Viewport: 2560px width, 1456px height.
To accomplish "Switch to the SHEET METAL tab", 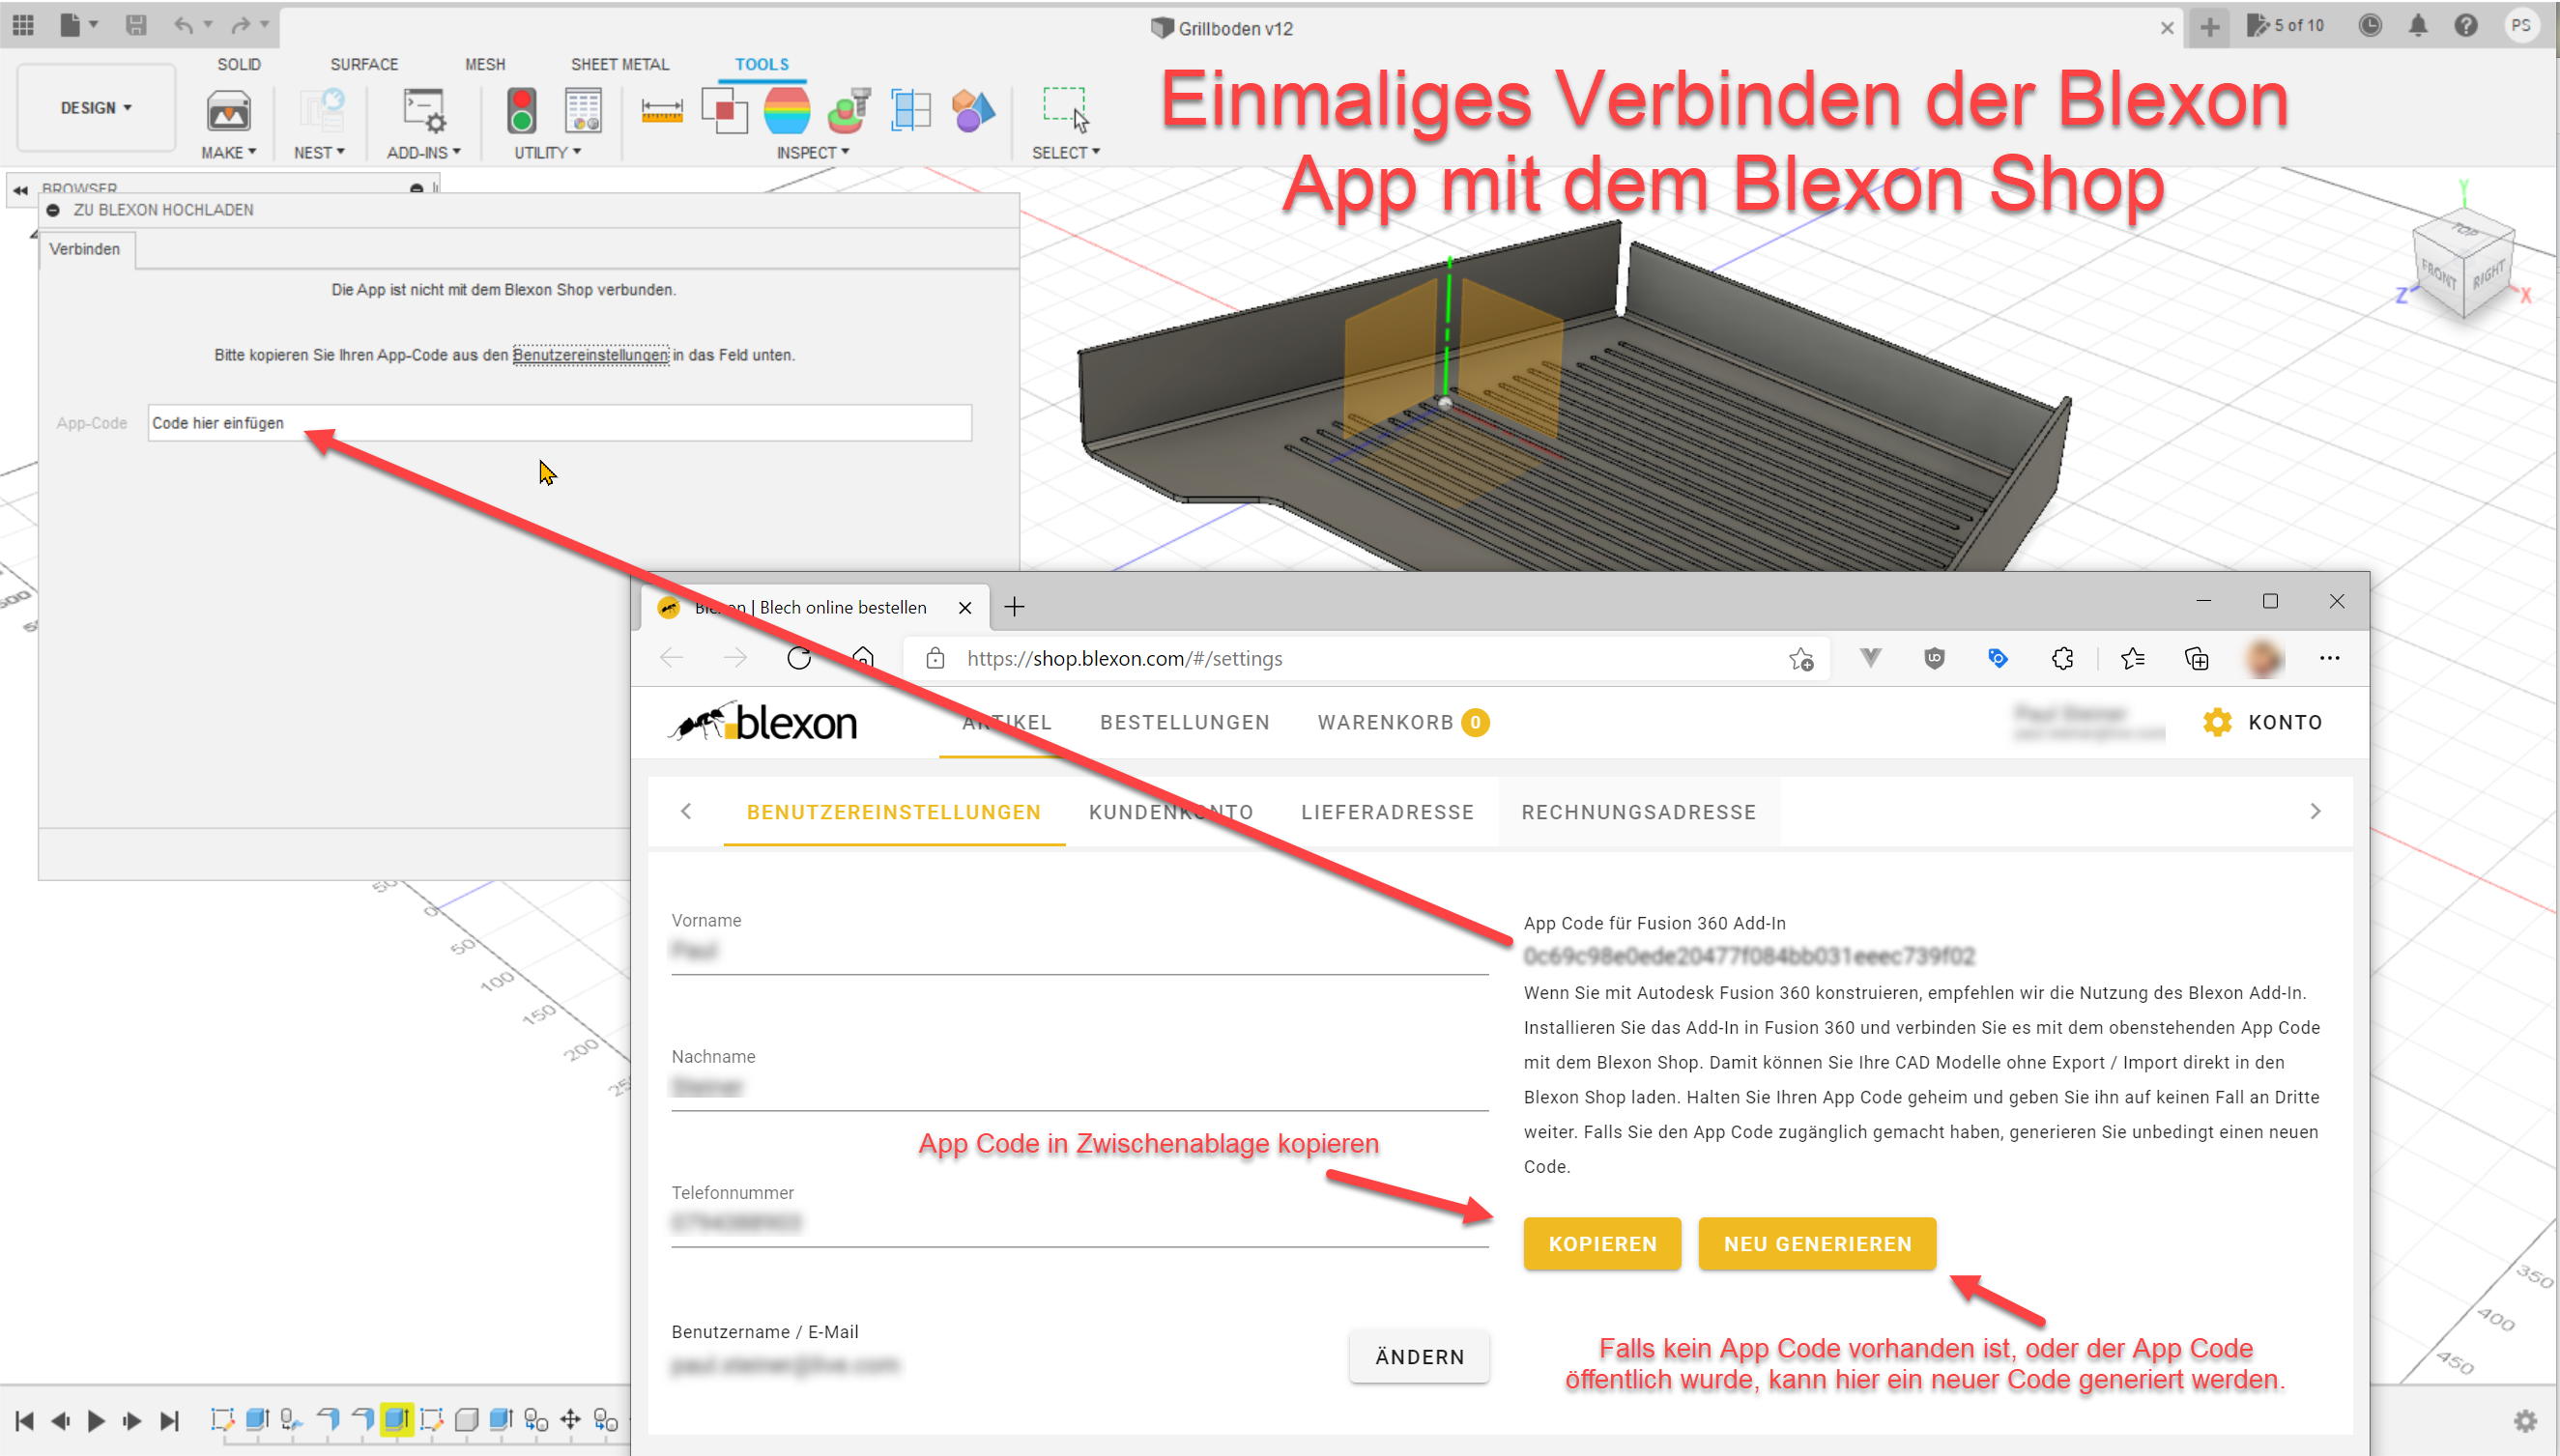I will [x=619, y=64].
